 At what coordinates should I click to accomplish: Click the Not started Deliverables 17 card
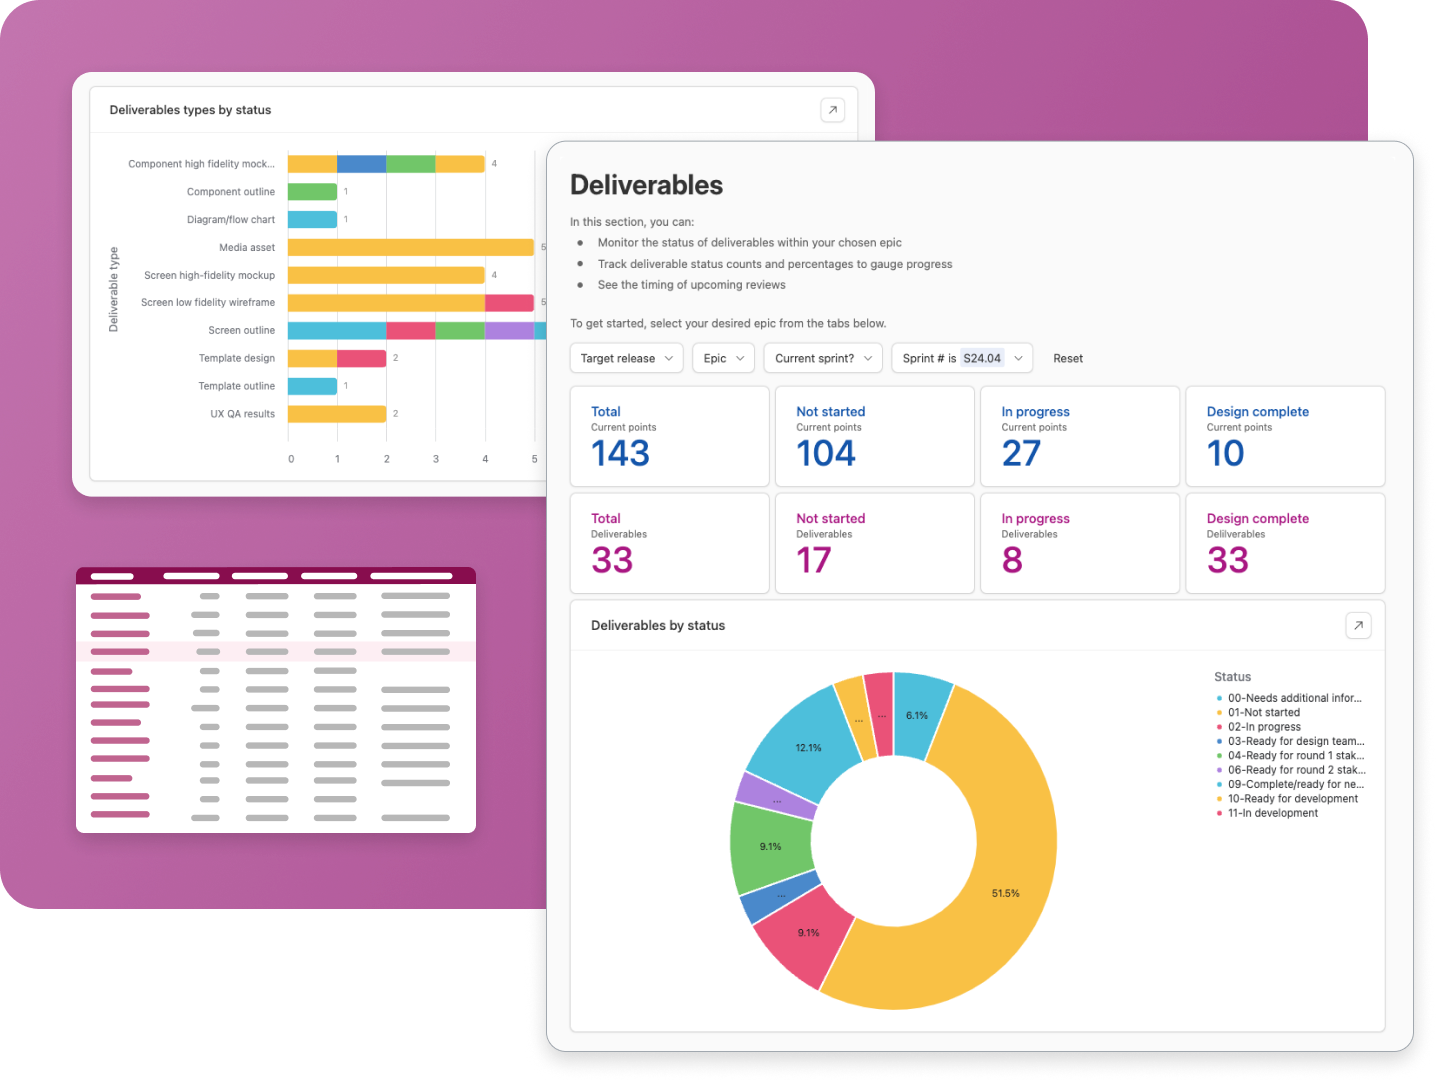(x=875, y=543)
